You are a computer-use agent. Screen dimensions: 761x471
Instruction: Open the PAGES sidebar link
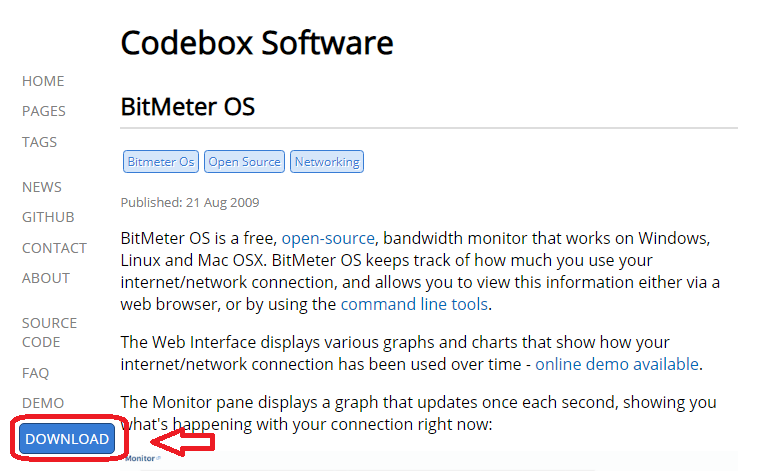coord(44,111)
